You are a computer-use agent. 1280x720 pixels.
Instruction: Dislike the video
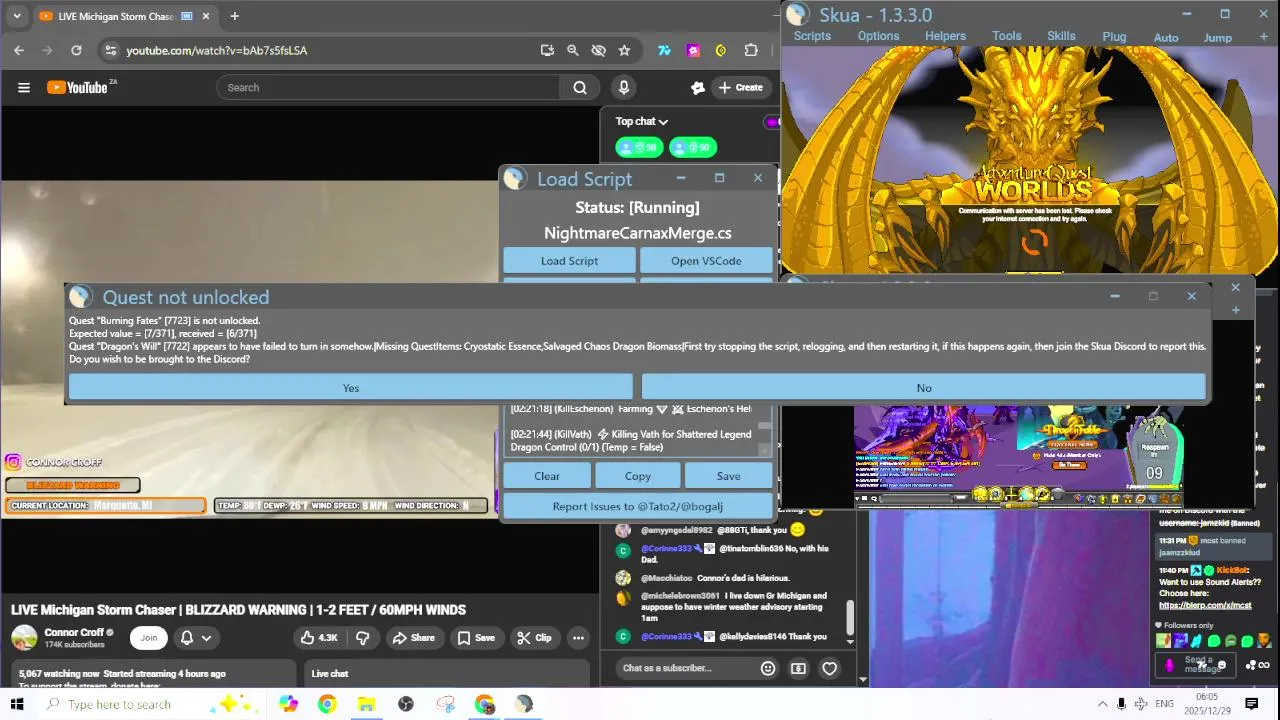(x=362, y=637)
